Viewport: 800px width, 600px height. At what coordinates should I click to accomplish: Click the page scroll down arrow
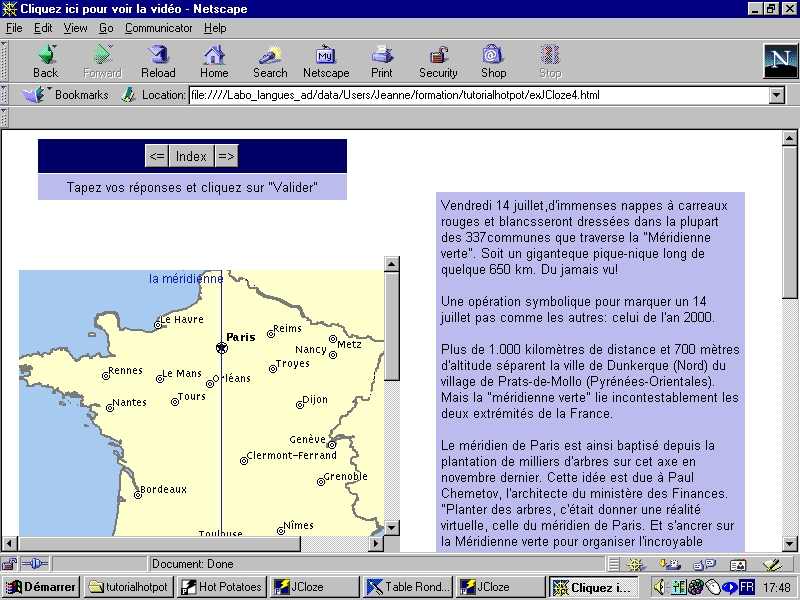pos(789,543)
